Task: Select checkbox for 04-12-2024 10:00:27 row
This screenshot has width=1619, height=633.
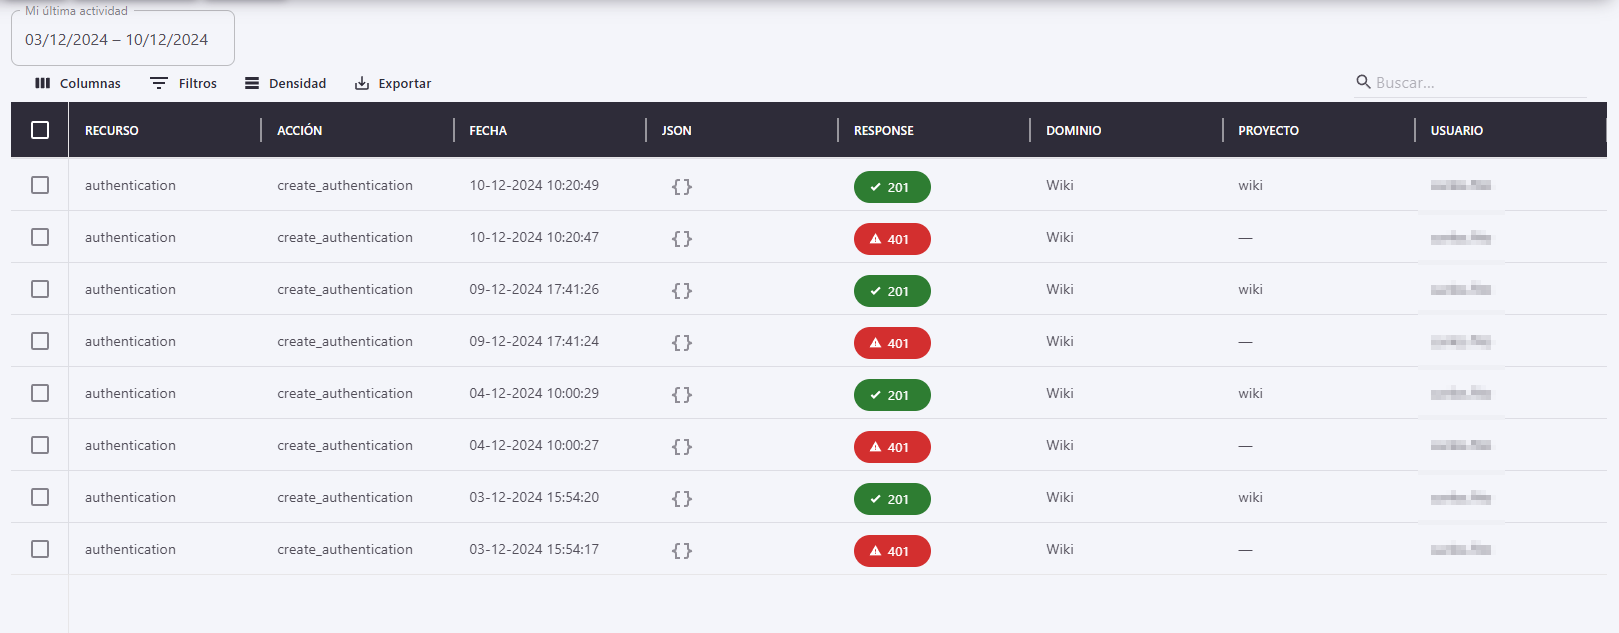Action: point(40,445)
